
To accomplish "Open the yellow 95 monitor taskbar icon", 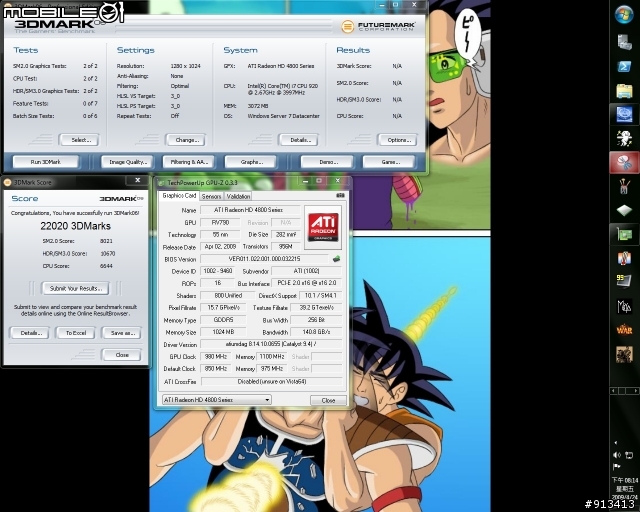I will (624, 281).
